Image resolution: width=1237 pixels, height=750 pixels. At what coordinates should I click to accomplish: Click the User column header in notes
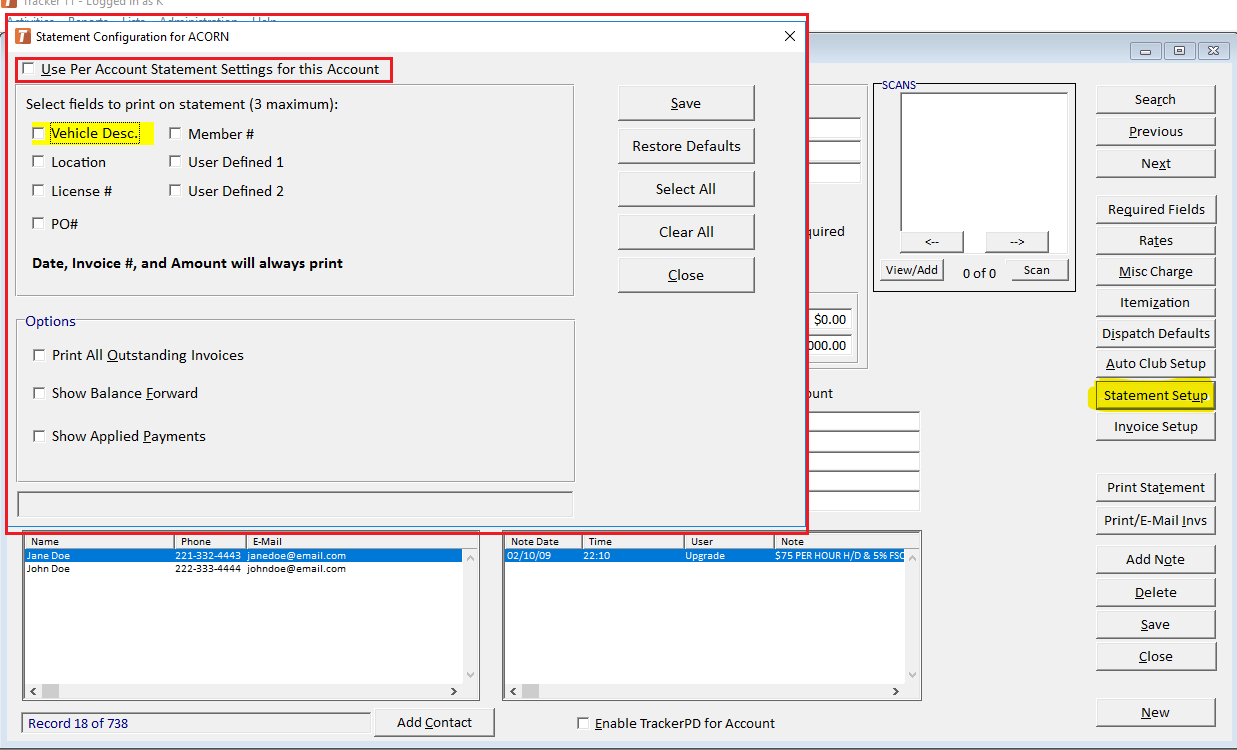729,541
